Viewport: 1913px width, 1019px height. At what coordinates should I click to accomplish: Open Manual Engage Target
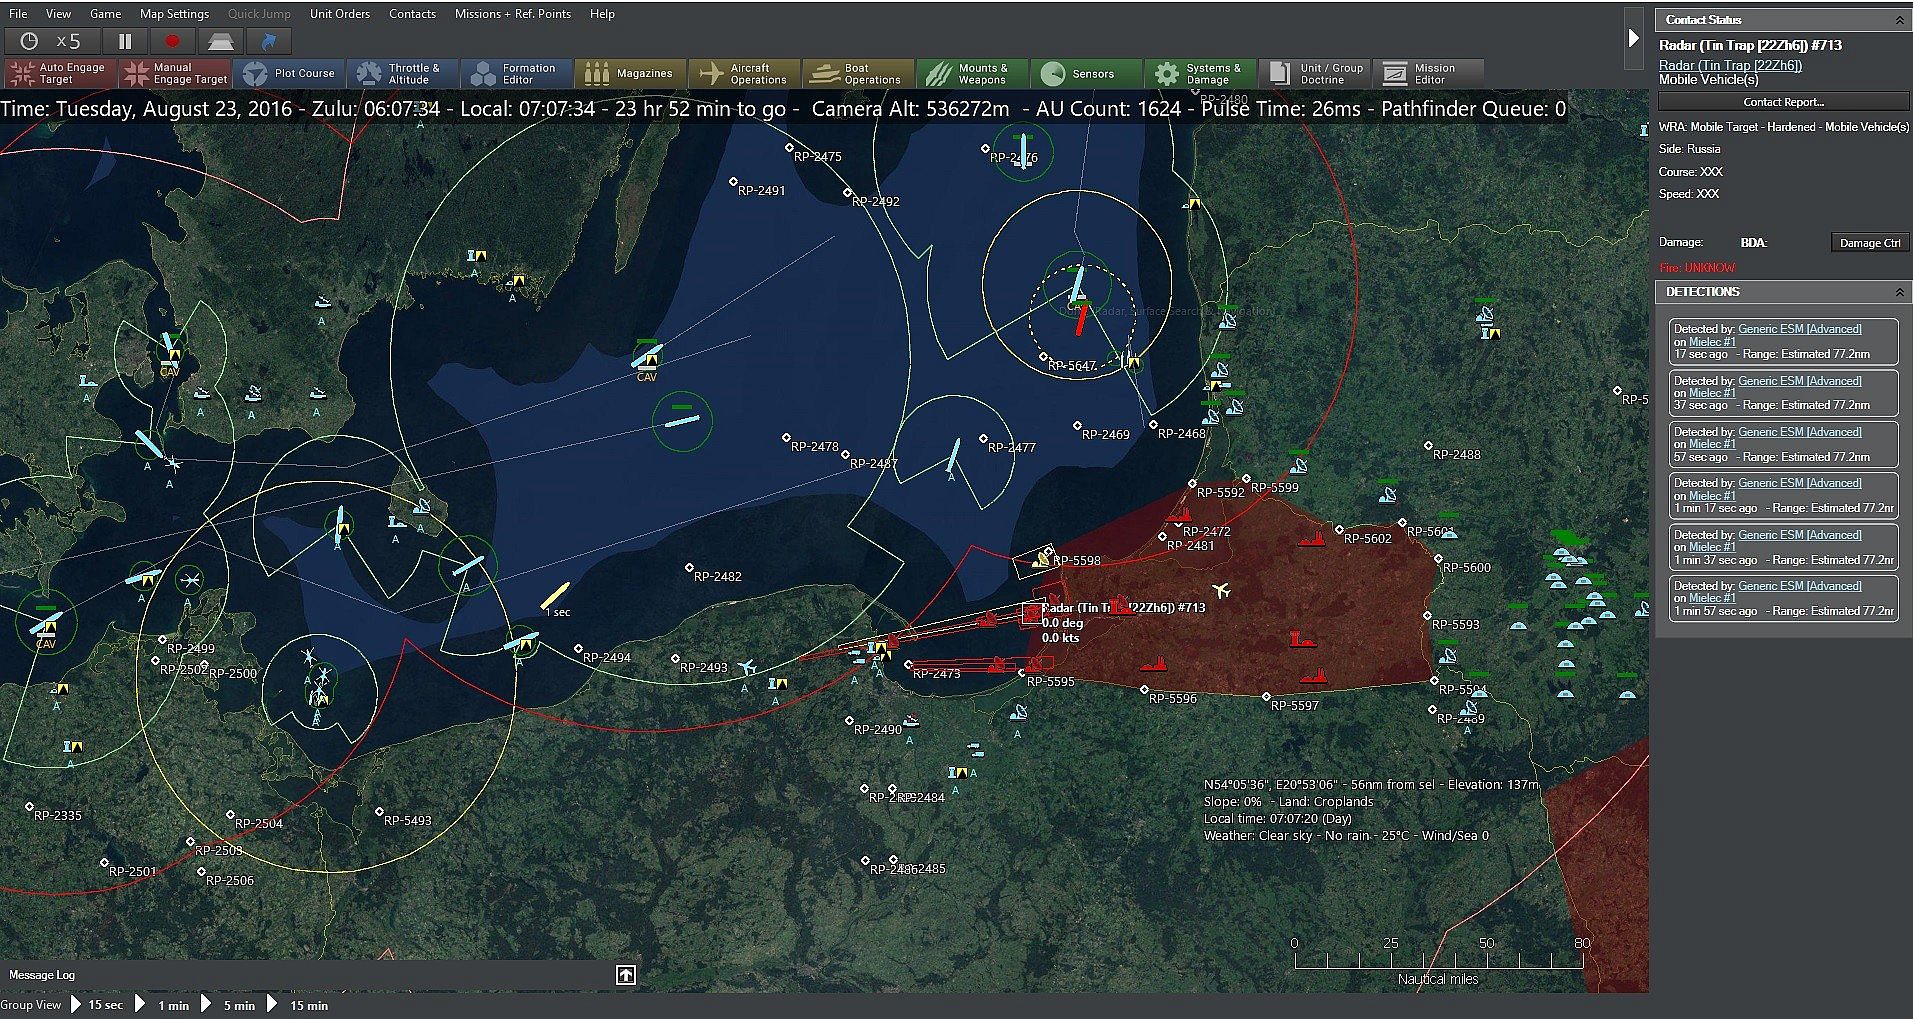click(x=175, y=73)
